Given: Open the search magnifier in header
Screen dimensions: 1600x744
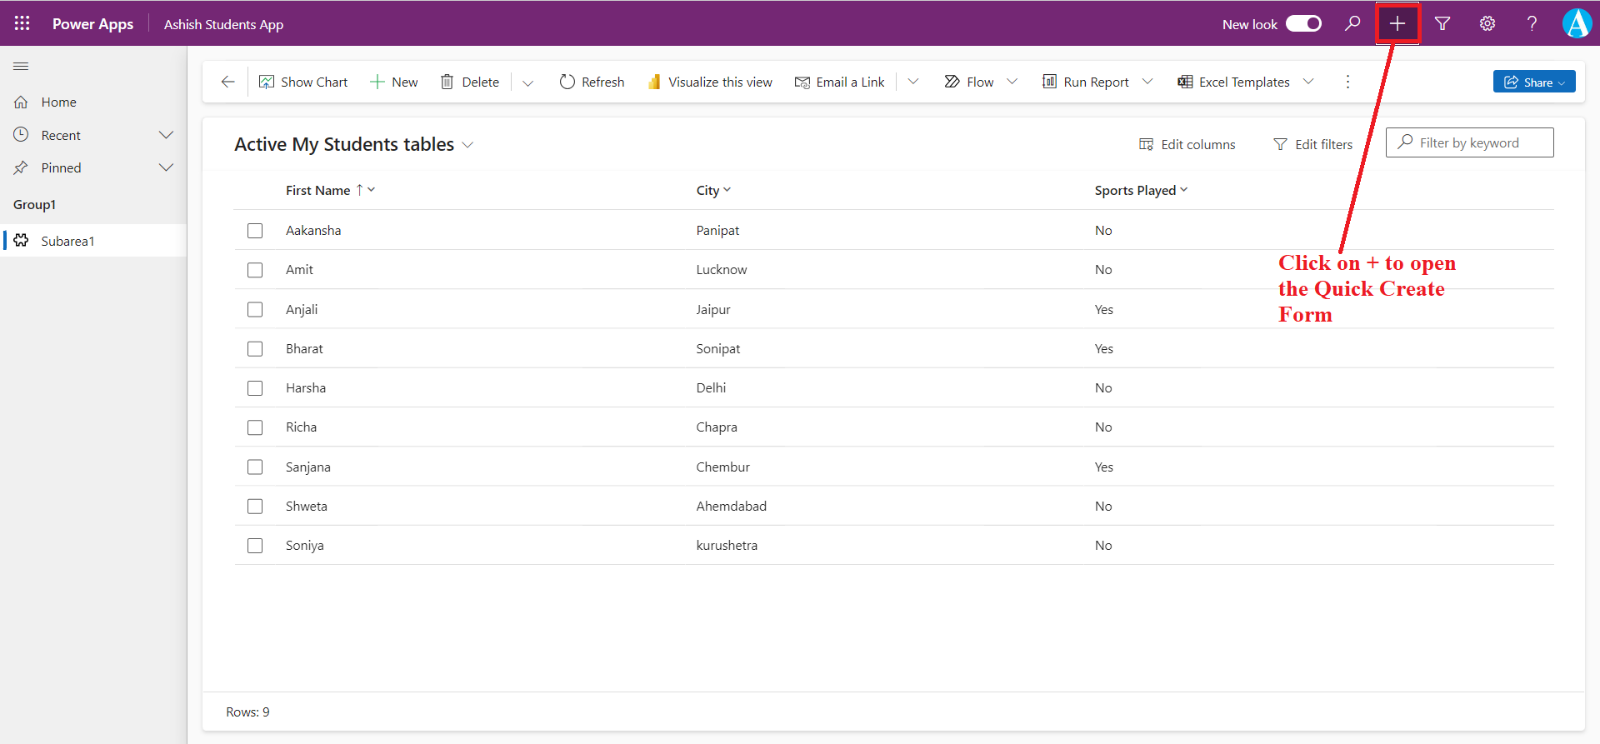Looking at the screenshot, I should pyautogui.click(x=1352, y=23).
